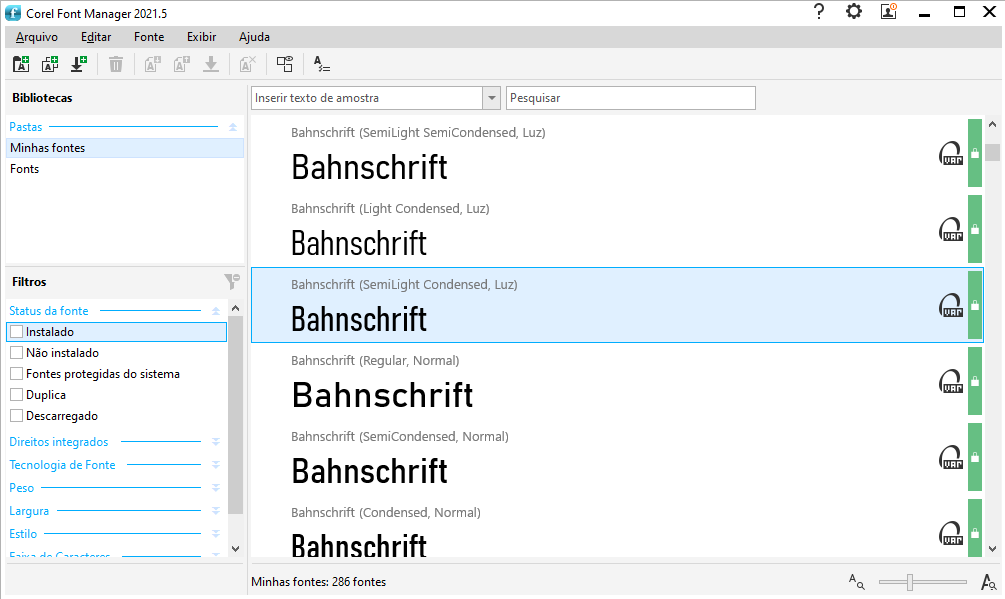Open the Exibir menu
The width and height of the screenshot is (1005, 599).
(201, 37)
